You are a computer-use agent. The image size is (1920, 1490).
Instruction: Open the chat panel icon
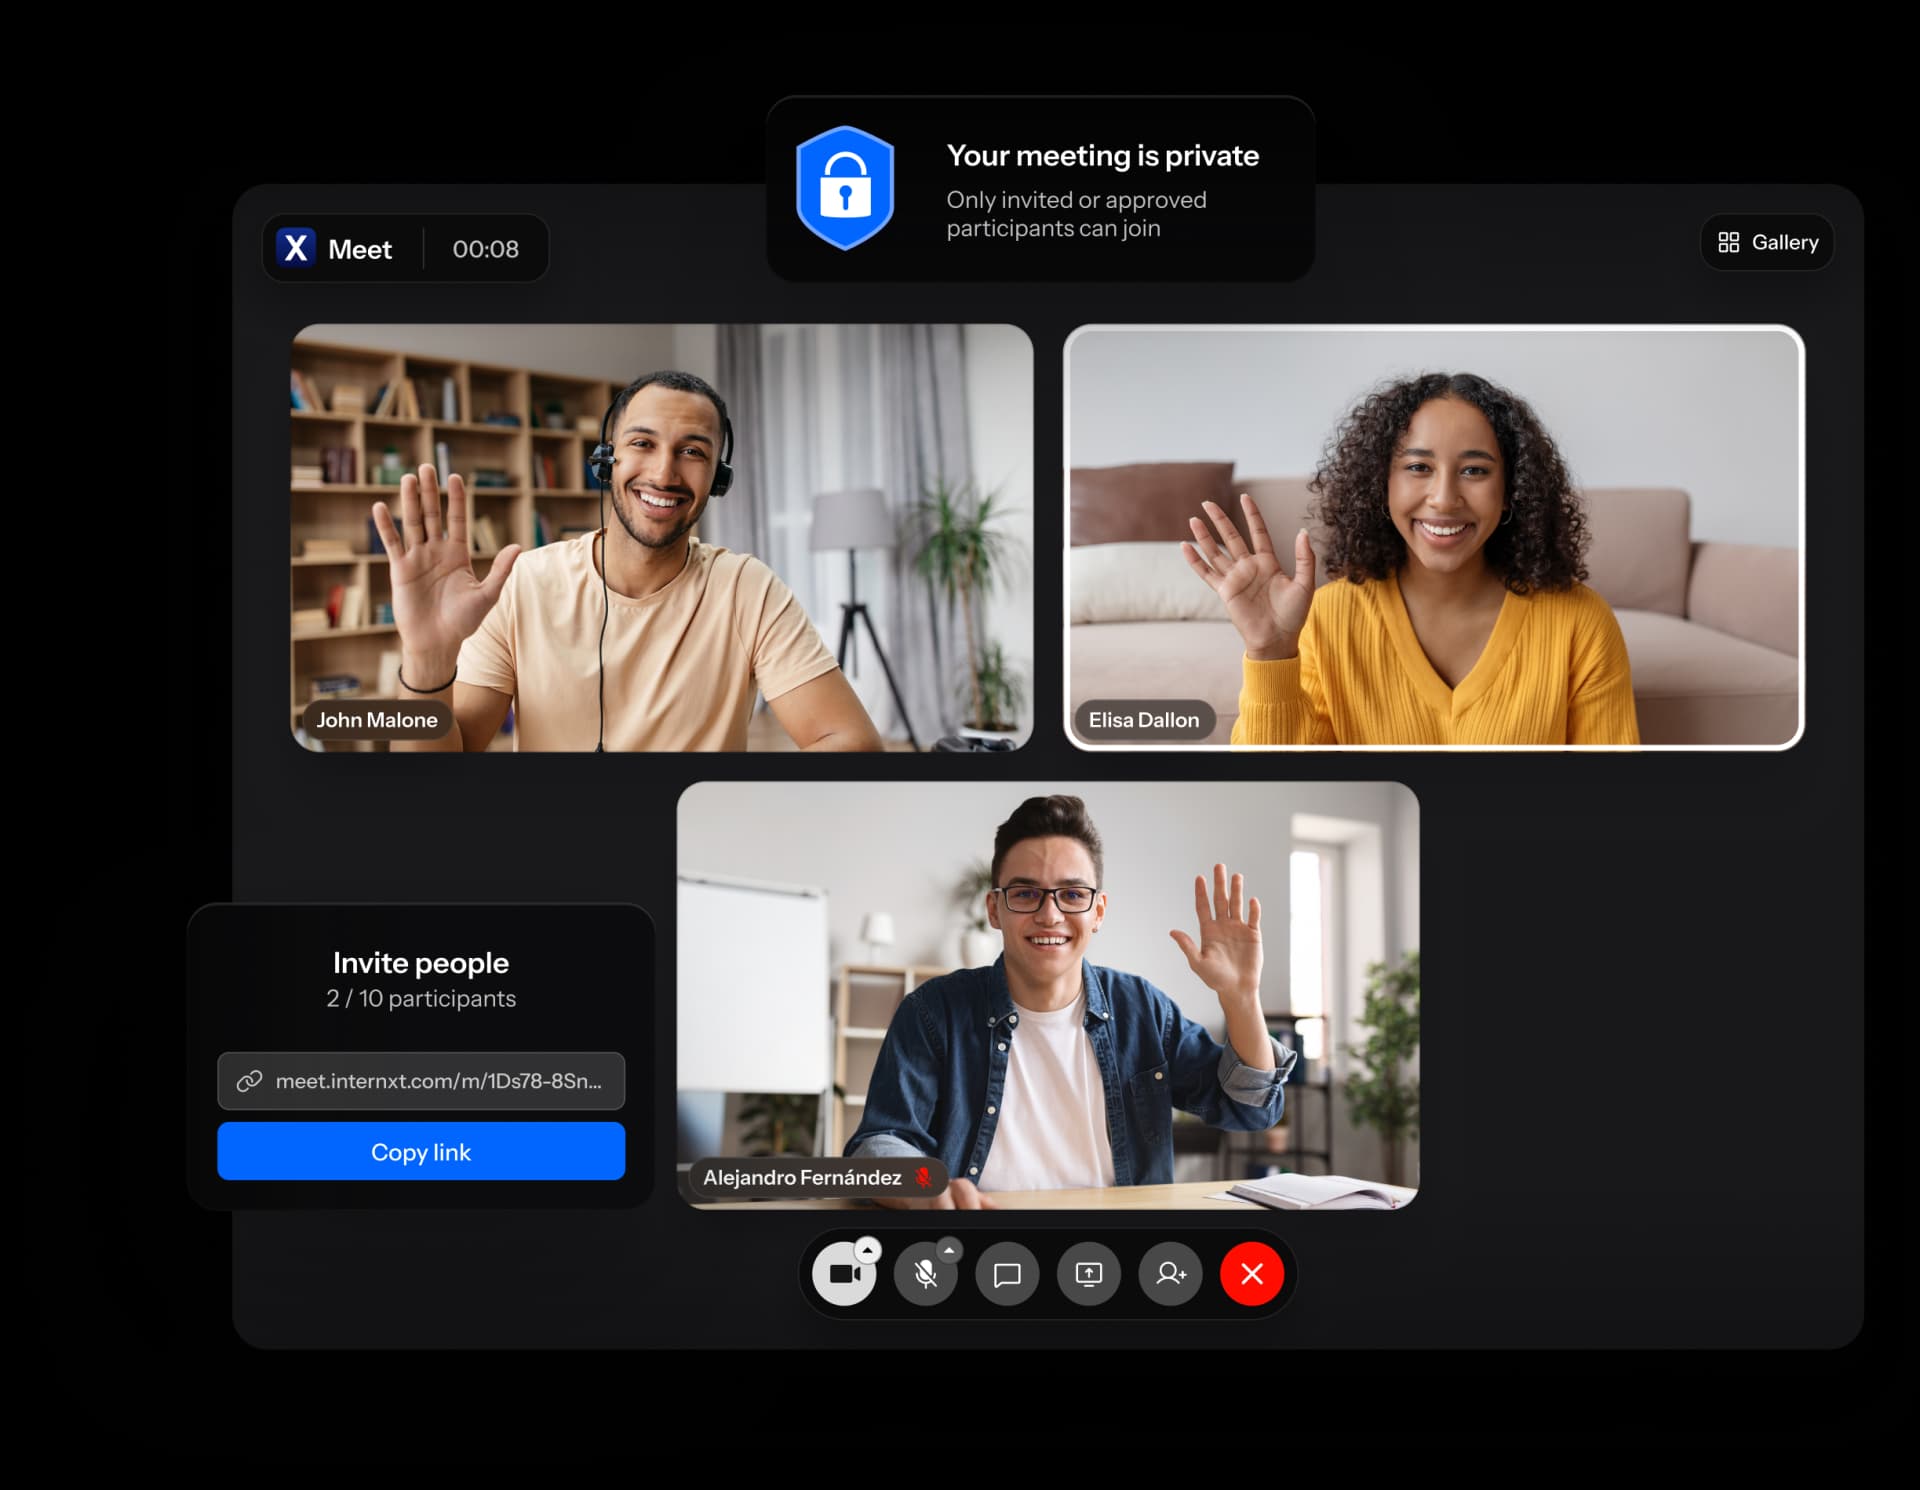tap(1007, 1274)
